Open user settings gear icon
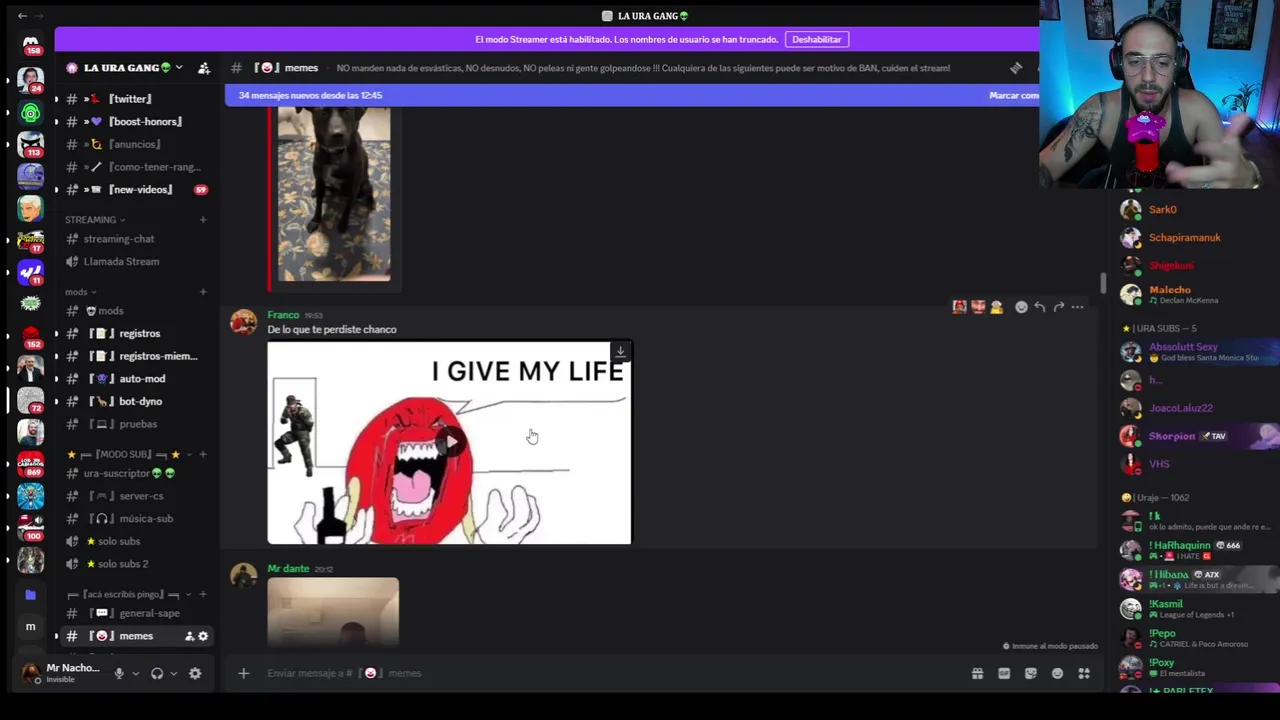This screenshot has width=1280, height=720. (195, 673)
